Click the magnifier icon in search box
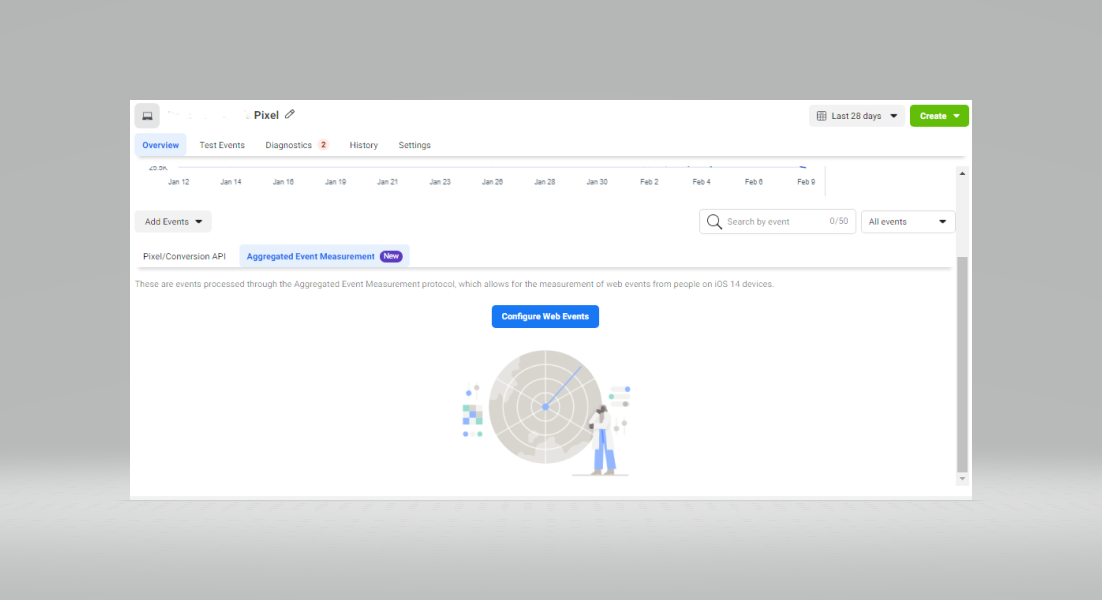The height and width of the screenshot is (600, 1102). pos(714,222)
